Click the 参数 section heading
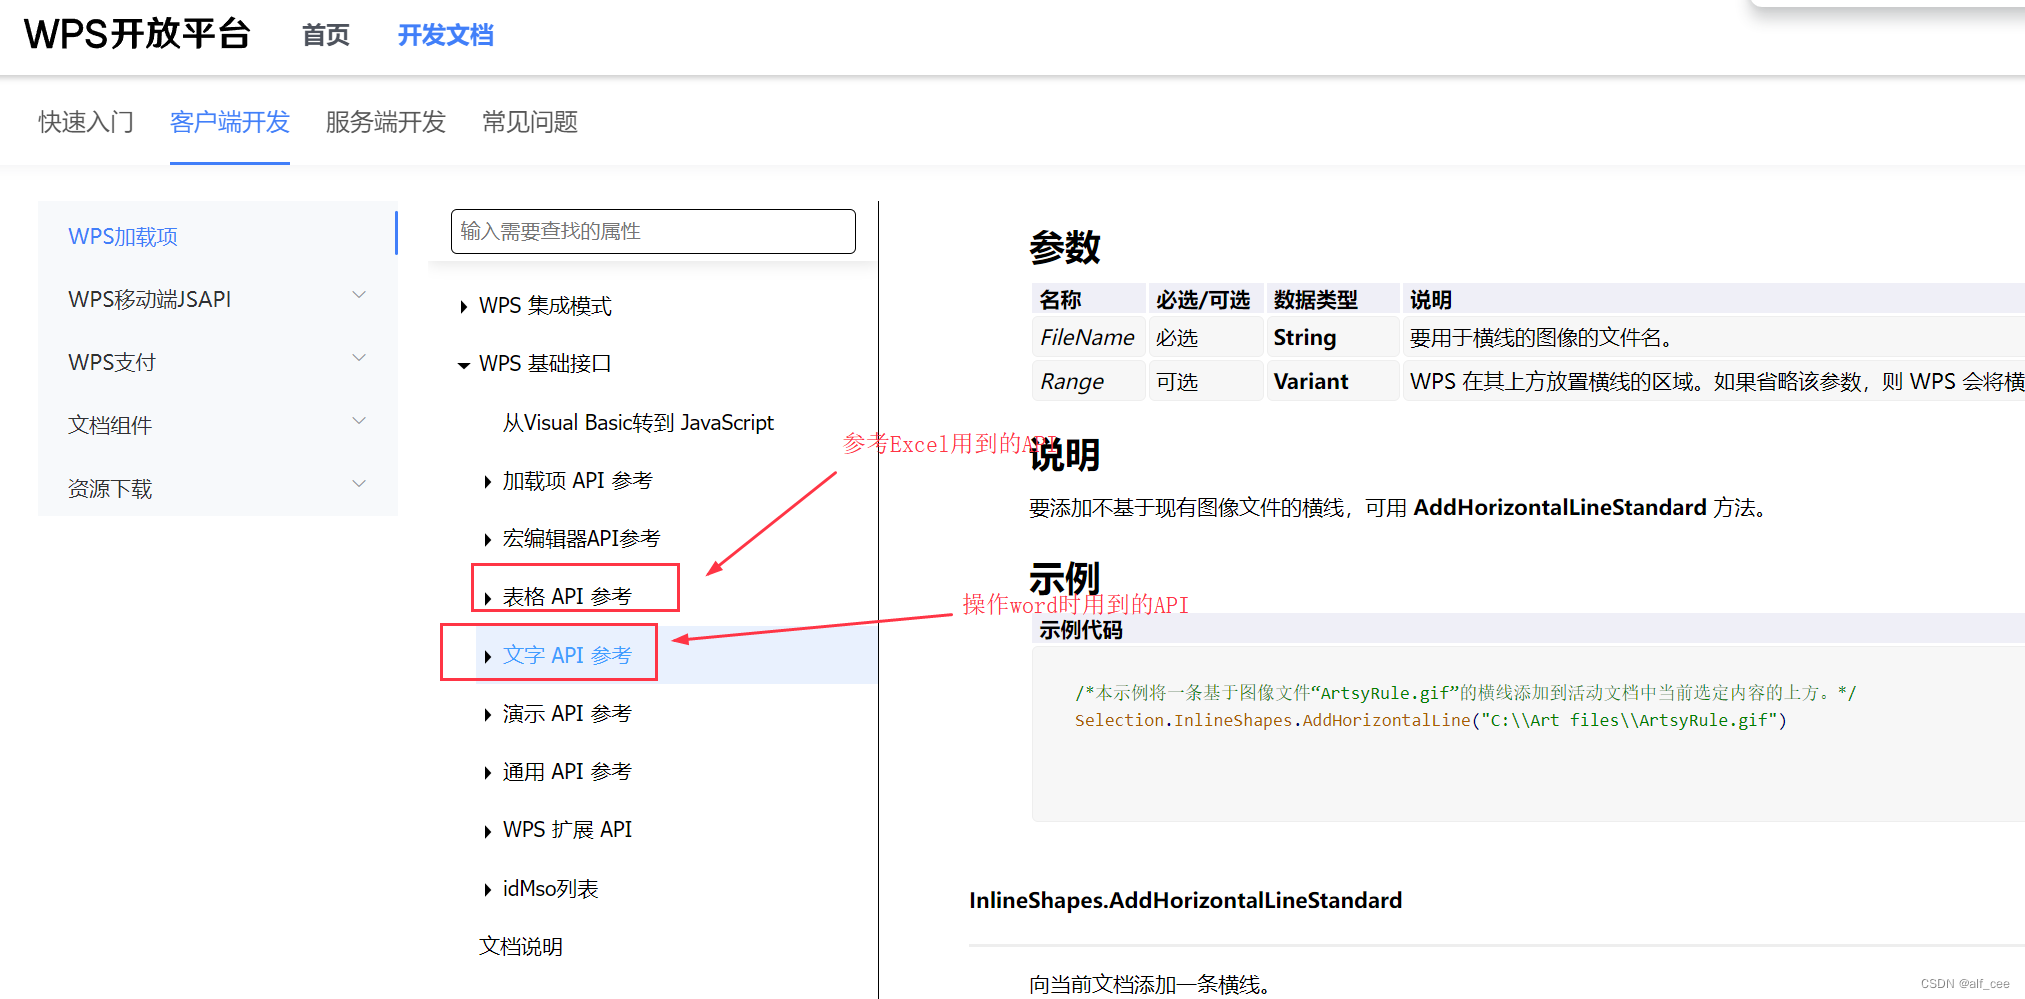The width and height of the screenshot is (2025, 999). tap(1064, 247)
